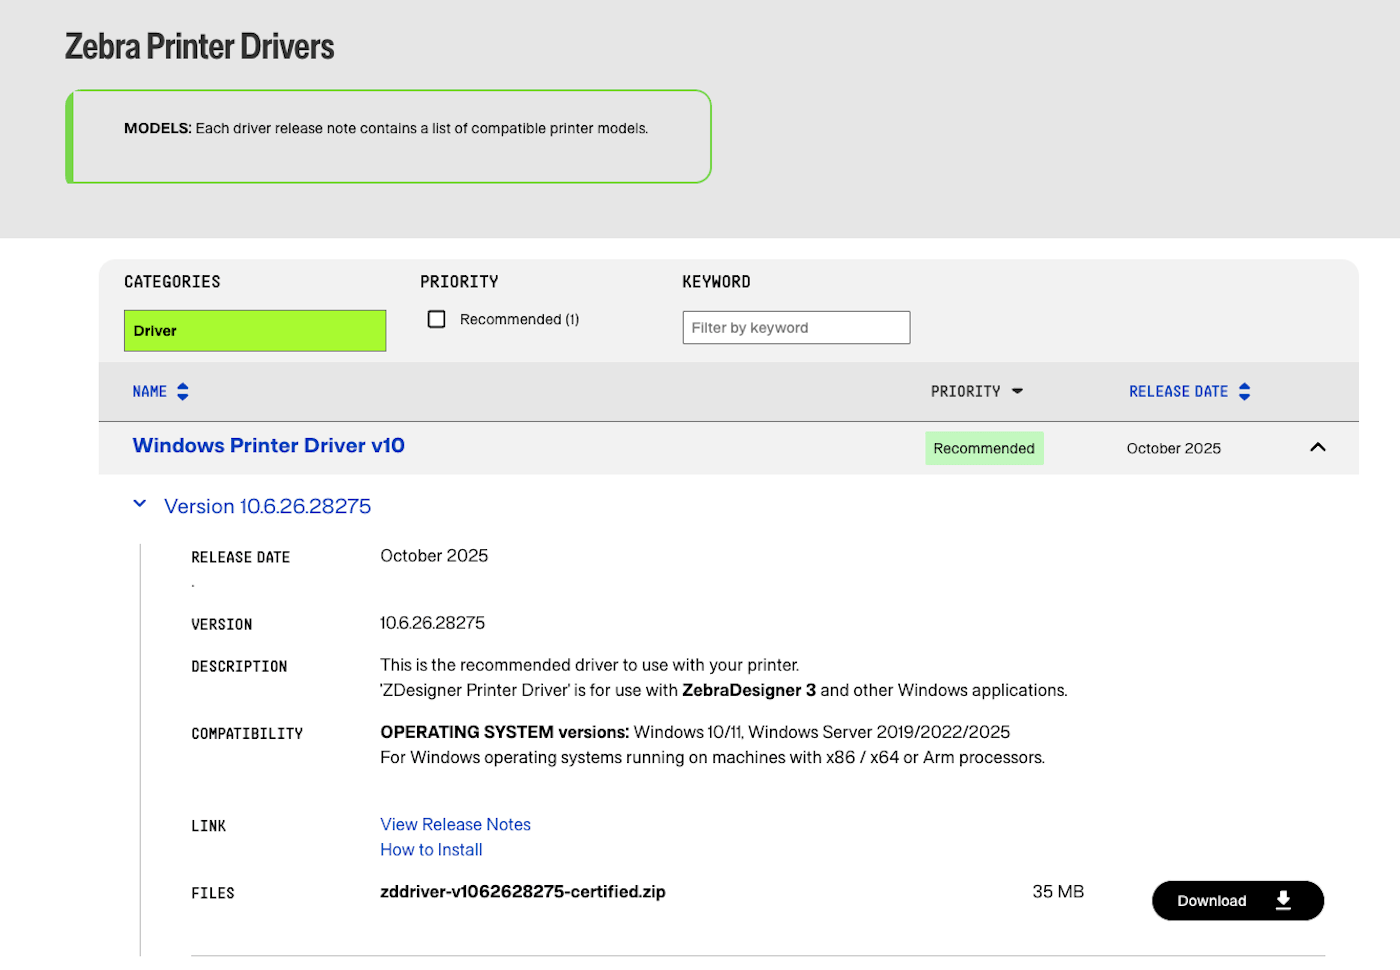The width and height of the screenshot is (1400, 970).
Task: Click the 10.6.26.28275 version value
Action: click(433, 623)
